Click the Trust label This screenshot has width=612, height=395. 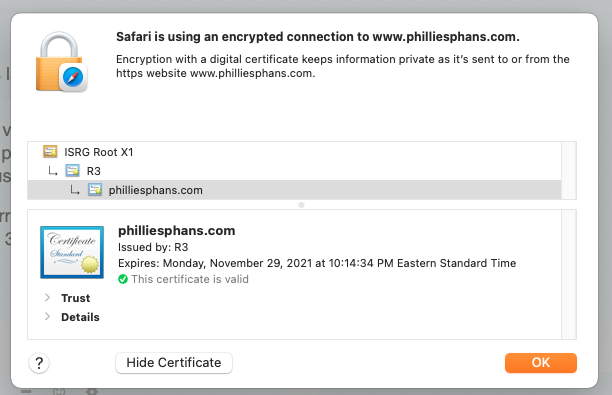pyautogui.click(x=75, y=298)
